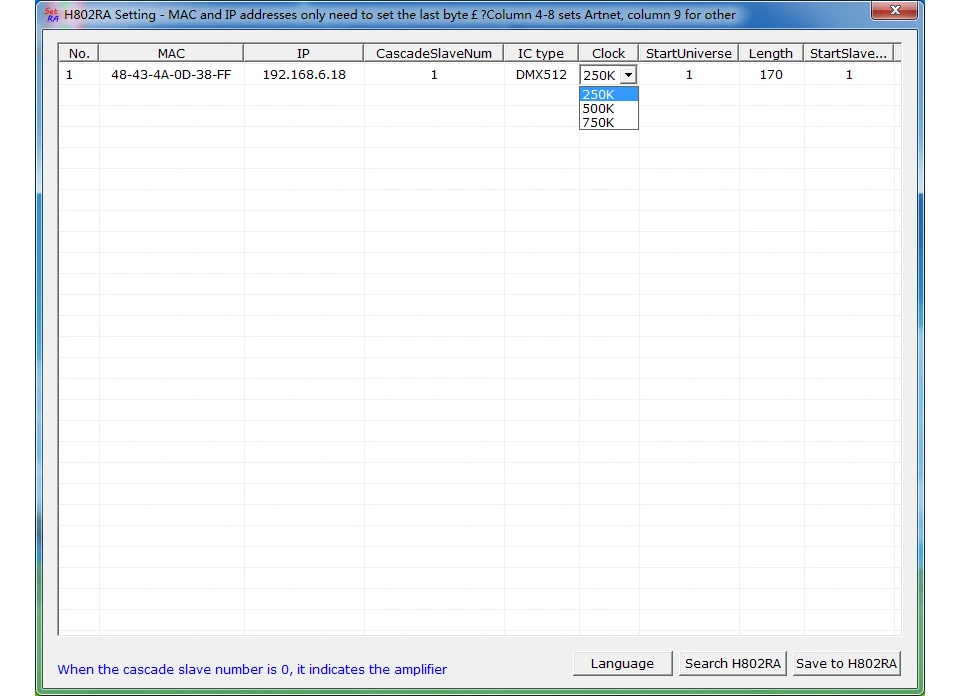The image size is (960, 696).
Task: Click the IP column header
Action: coord(303,53)
